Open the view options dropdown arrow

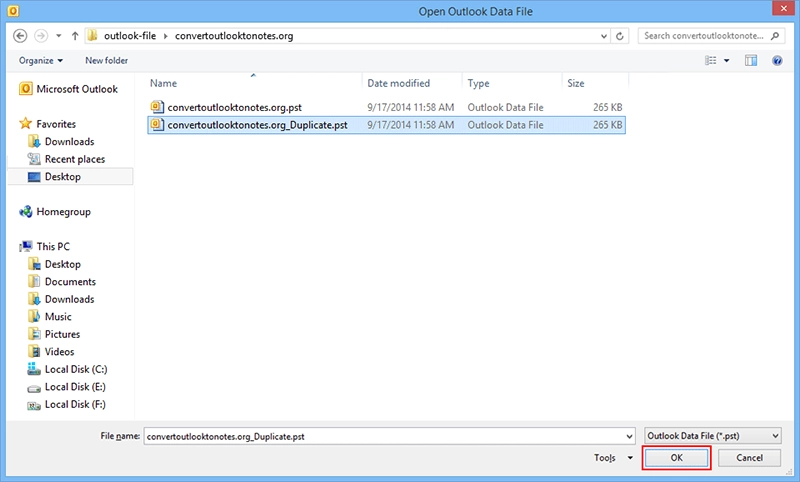pyautogui.click(x=727, y=61)
